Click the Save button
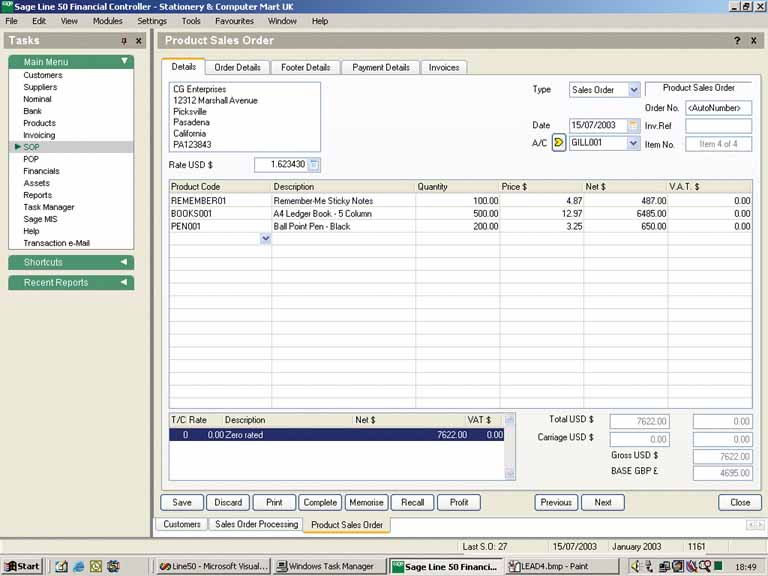 click(182, 503)
